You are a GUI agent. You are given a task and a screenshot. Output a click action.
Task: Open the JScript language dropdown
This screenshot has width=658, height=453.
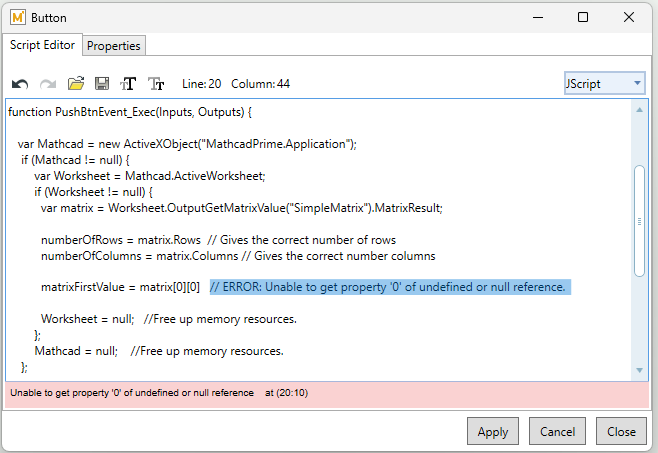[604, 84]
